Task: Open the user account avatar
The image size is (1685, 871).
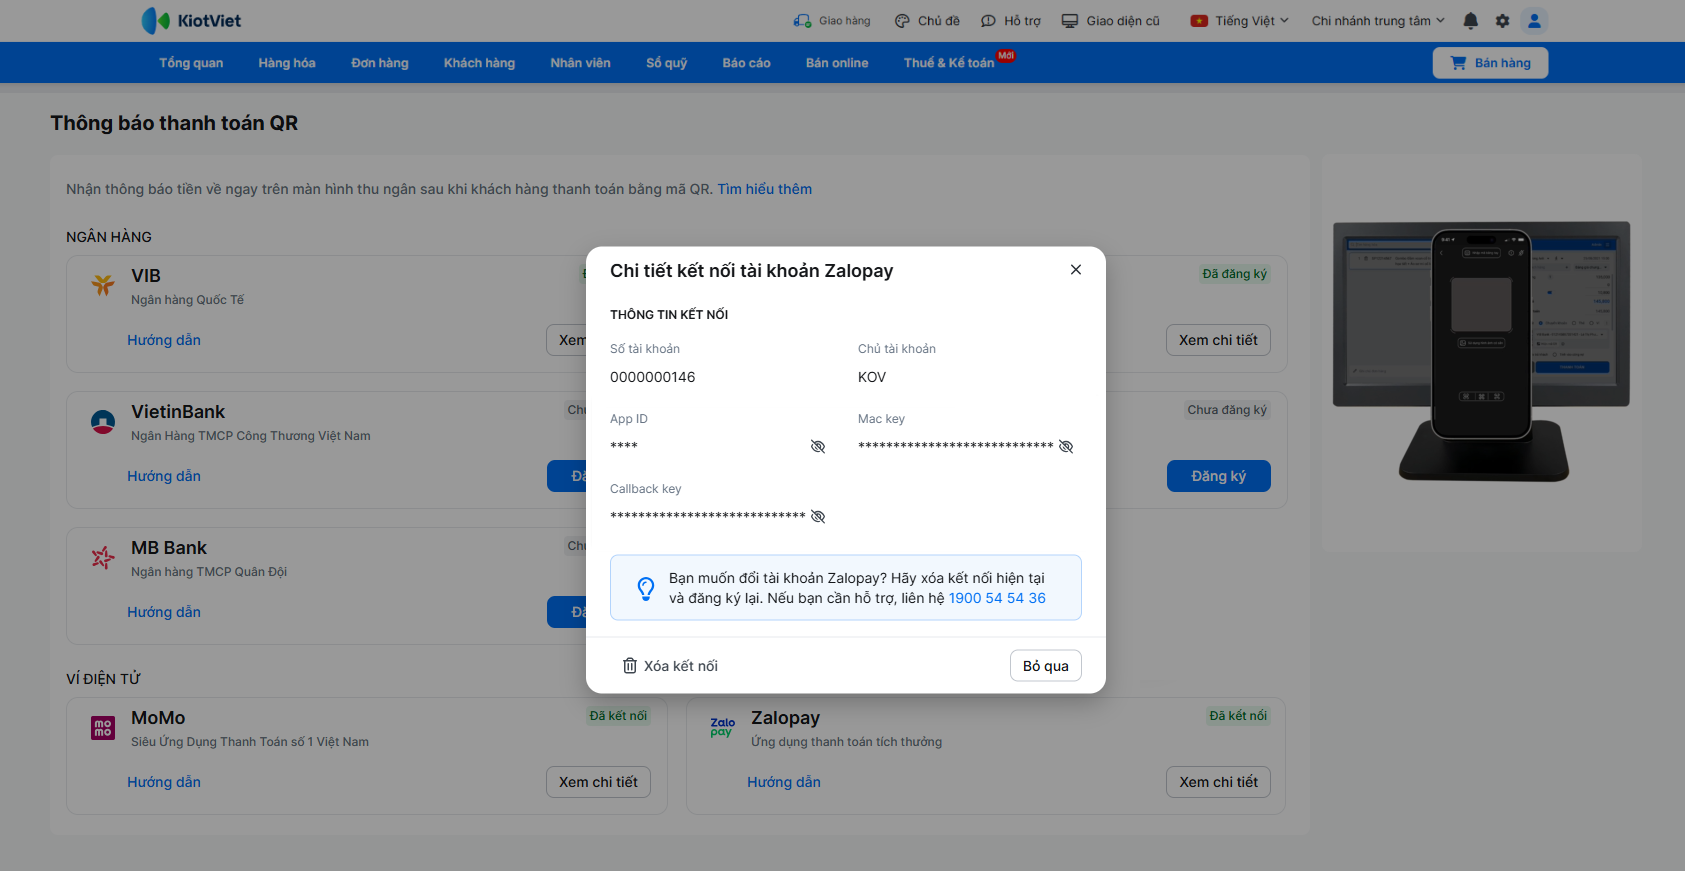Action: click(x=1534, y=21)
